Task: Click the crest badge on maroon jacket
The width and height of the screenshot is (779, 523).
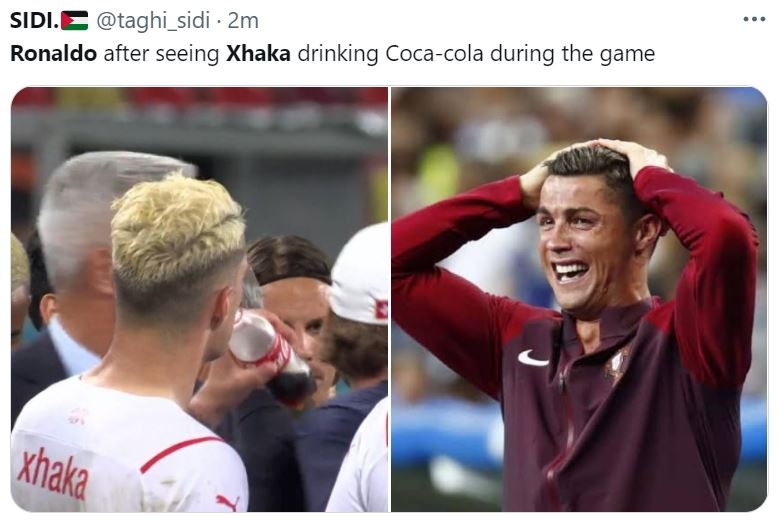Action: [614, 365]
